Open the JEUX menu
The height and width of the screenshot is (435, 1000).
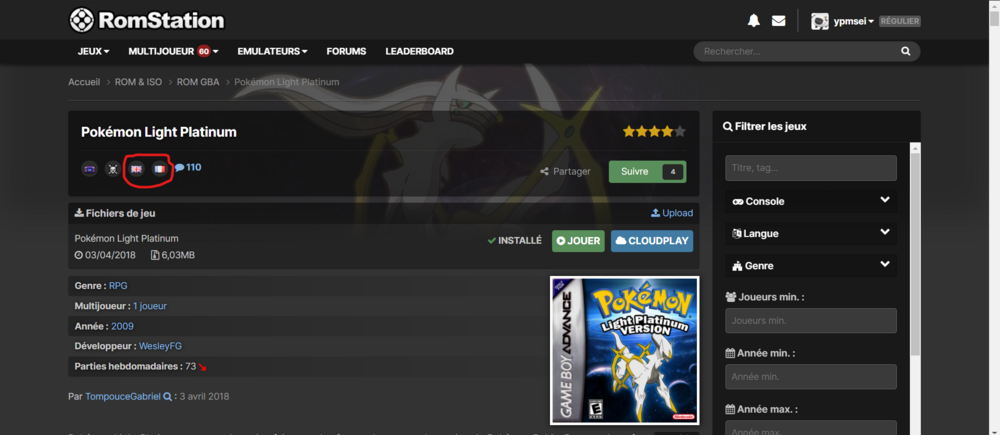tap(93, 51)
